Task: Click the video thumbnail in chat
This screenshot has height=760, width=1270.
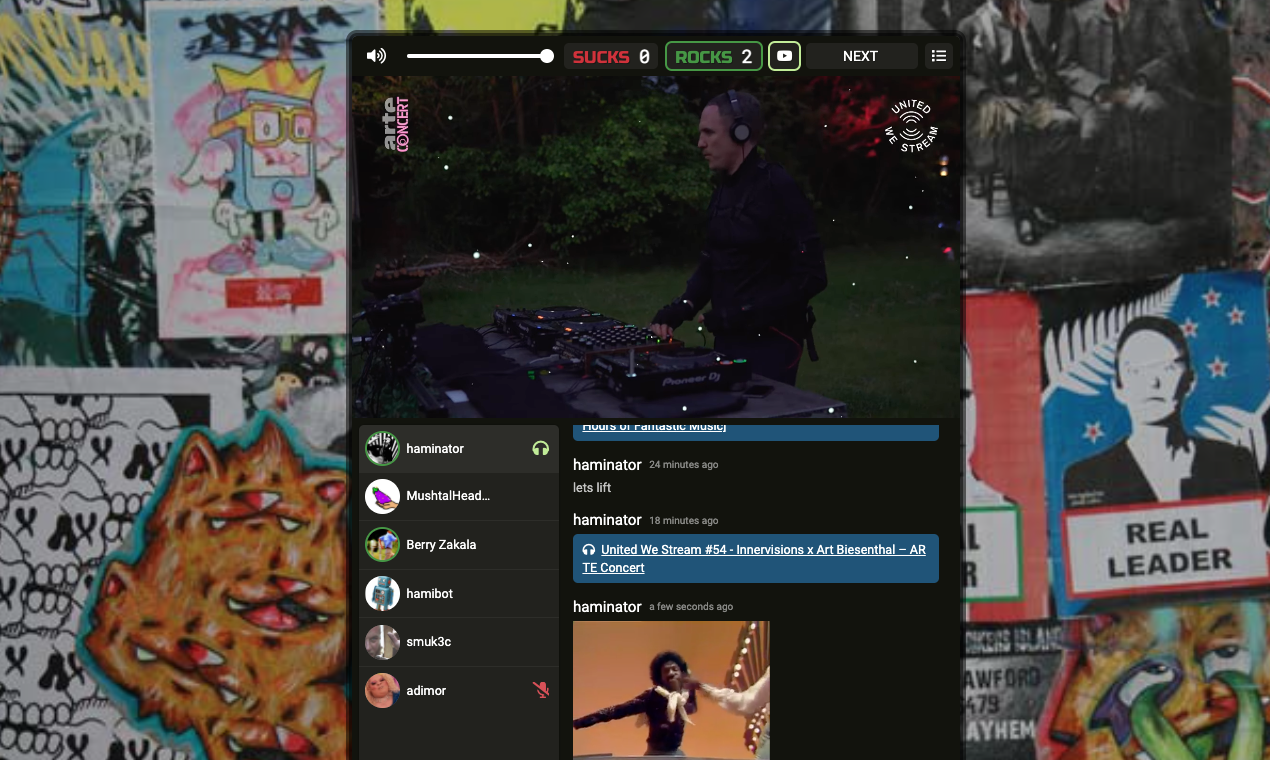Action: [671, 690]
